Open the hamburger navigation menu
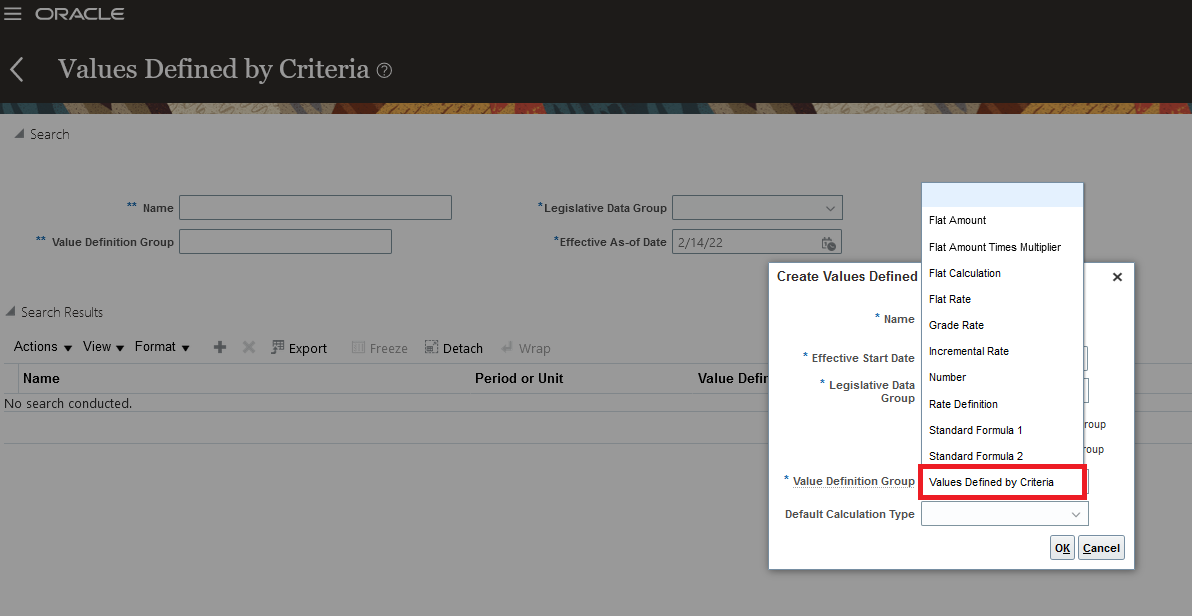 (x=14, y=15)
